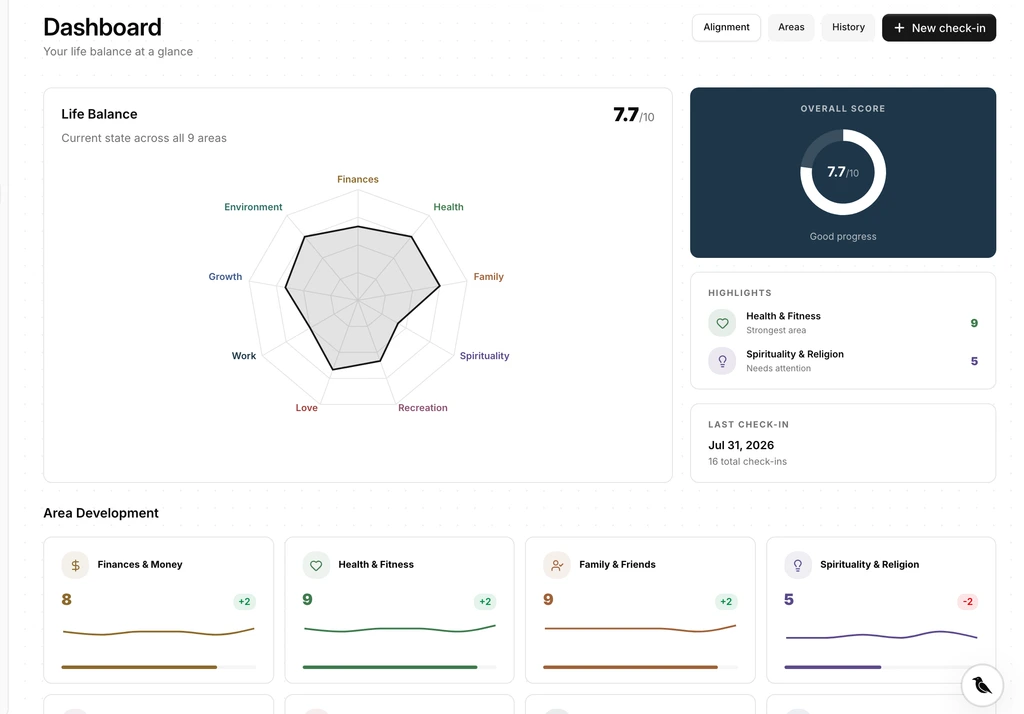The height and width of the screenshot is (714, 1024).
Task: Click the Family label on radar chart
Action: 488,277
